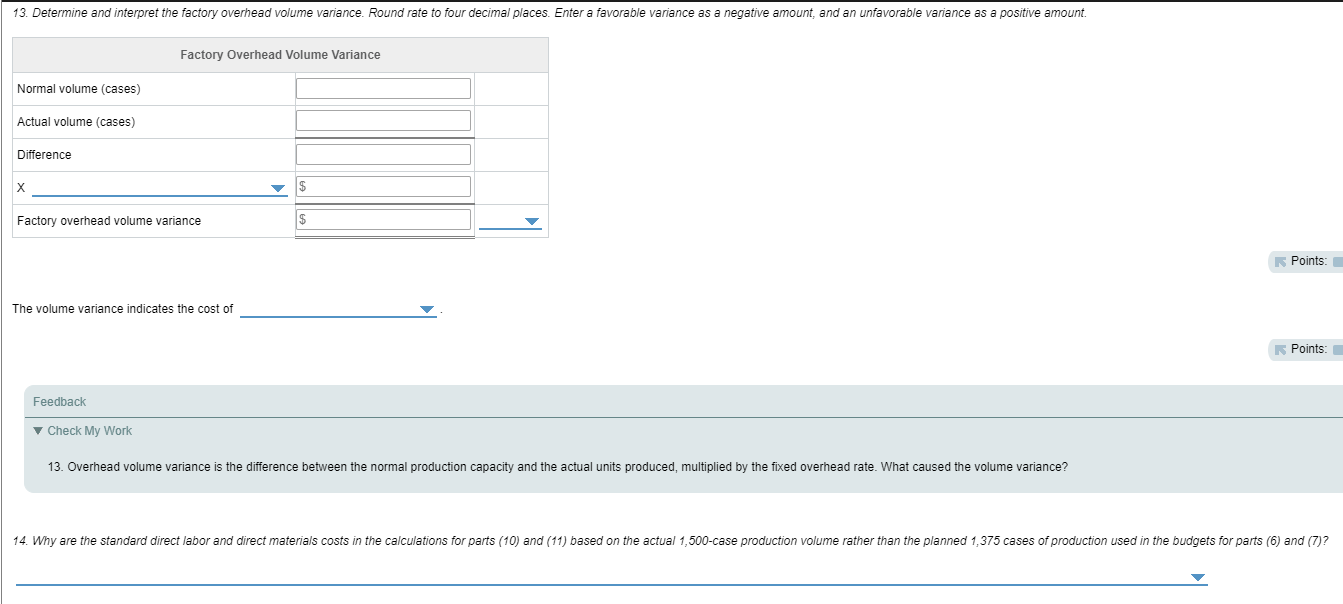This screenshot has width=1343, height=604.
Task: Click the question 13 feedback explanation text
Action: 558,466
